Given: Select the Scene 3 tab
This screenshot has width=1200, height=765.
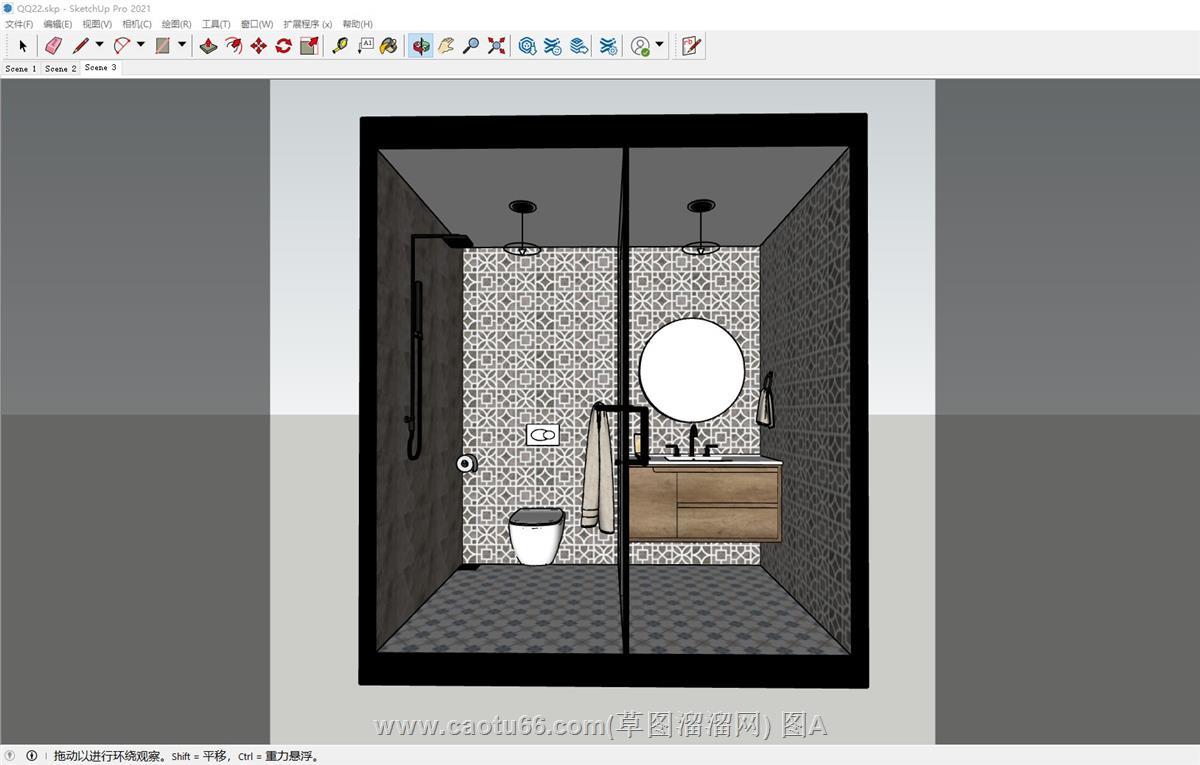Looking at the screenshot, I should point(100,68).
